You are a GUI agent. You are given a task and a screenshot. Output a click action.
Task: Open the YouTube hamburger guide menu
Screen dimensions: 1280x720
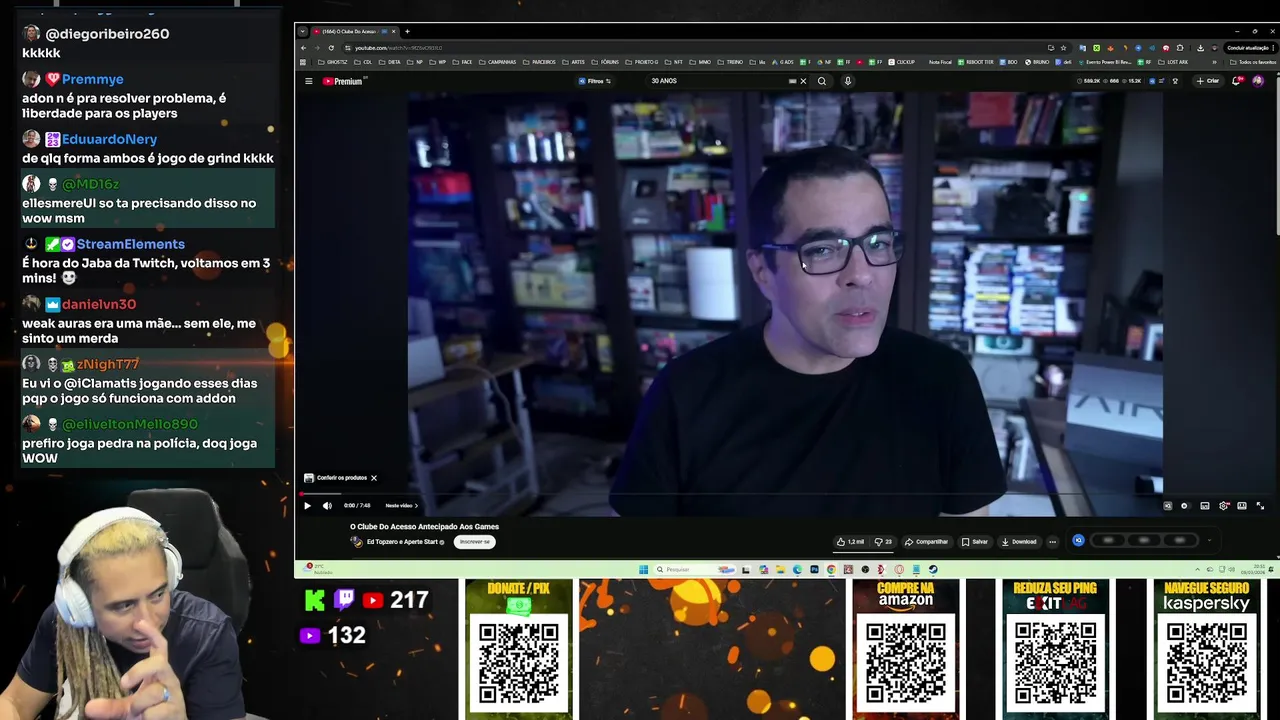[x=308, y=81]
